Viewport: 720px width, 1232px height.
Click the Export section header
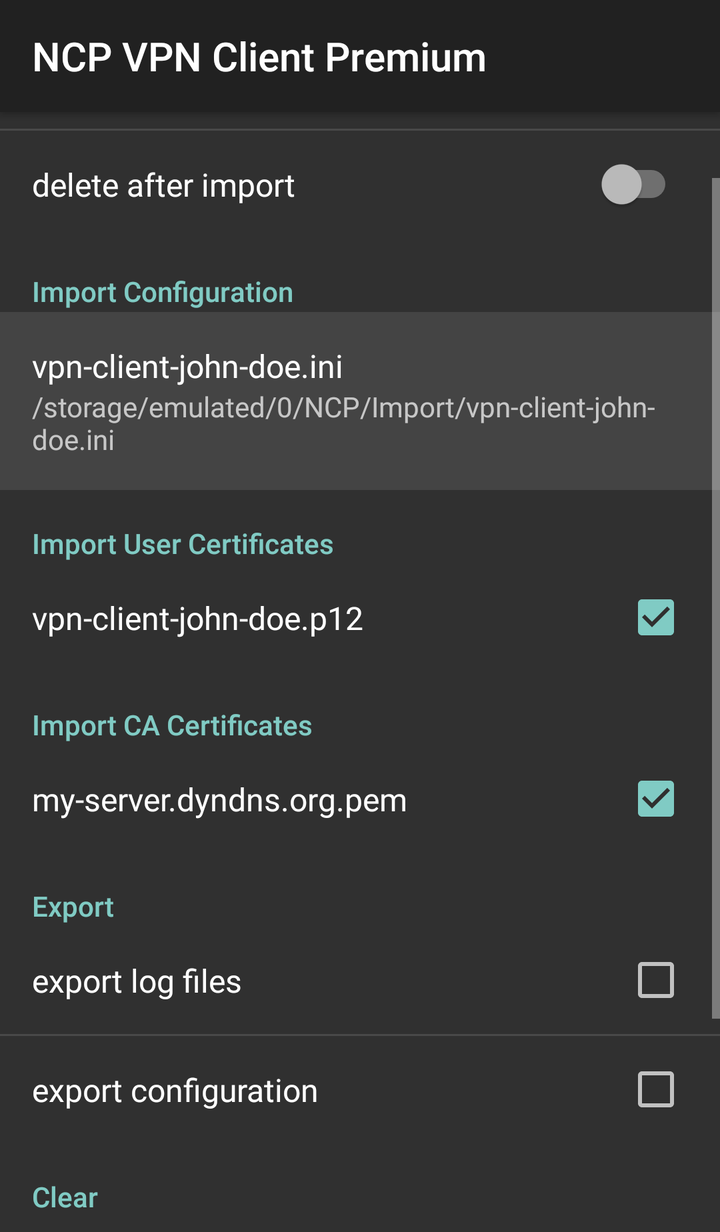73,908
